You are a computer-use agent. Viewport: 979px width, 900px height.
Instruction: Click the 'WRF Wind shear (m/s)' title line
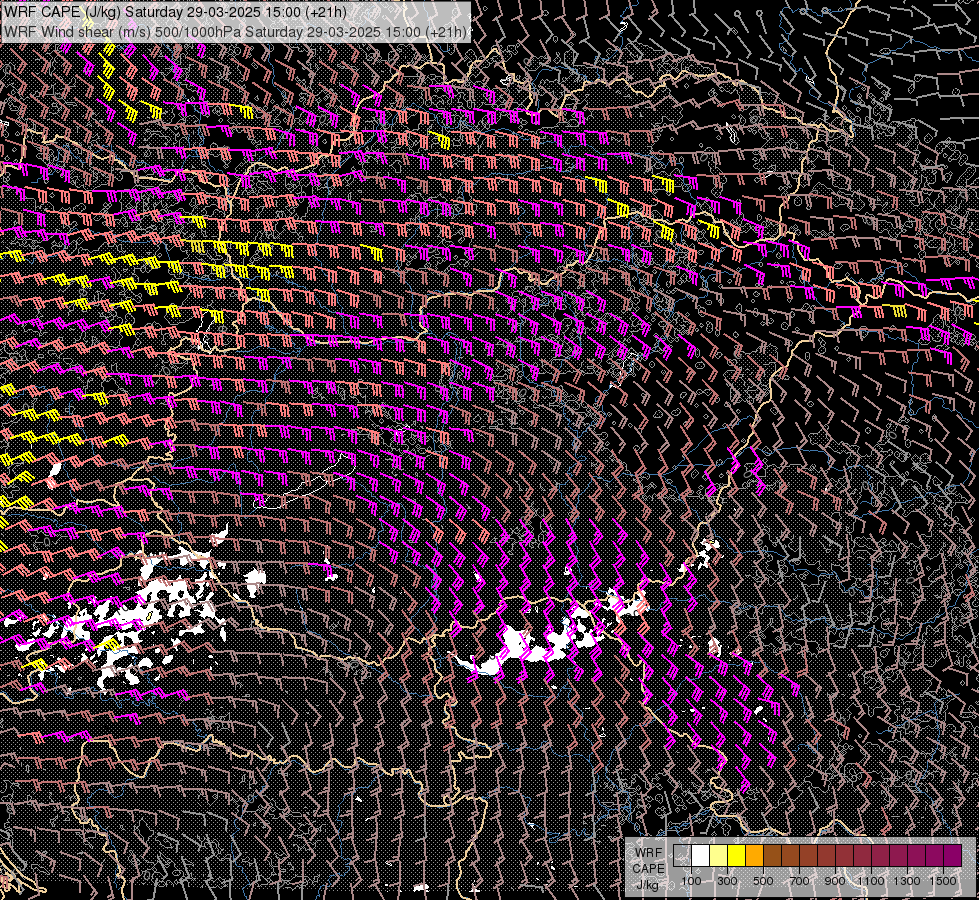pyautogui.click(x=235, y=32)
